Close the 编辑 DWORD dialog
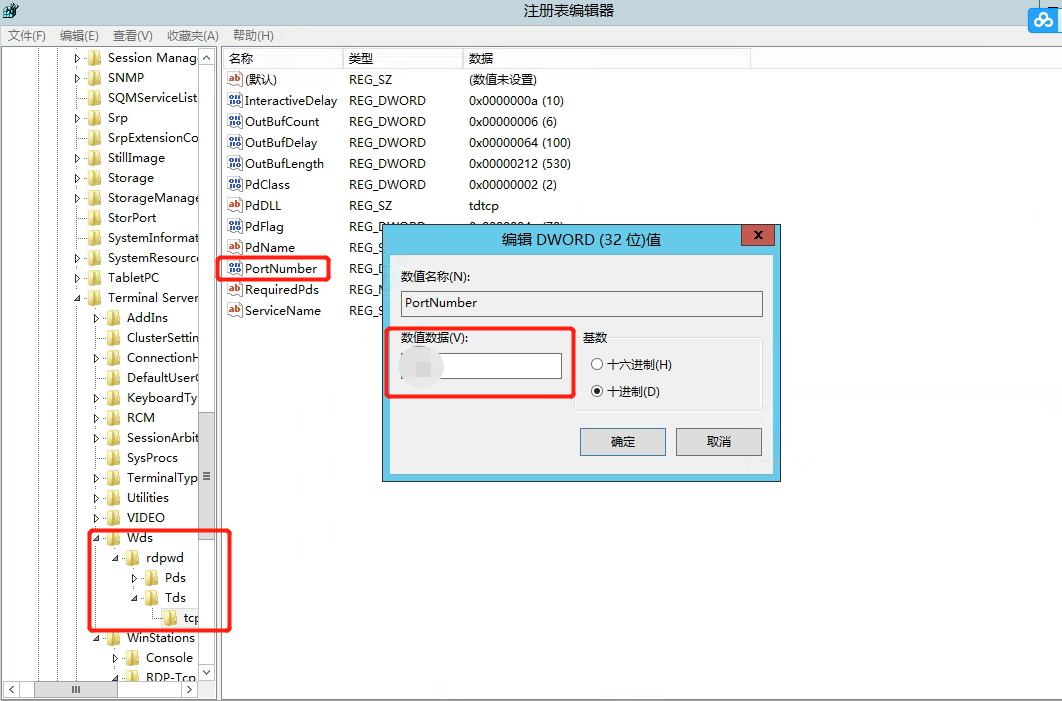The height and width of the screenshot is (701, 1062). (759, 235)
